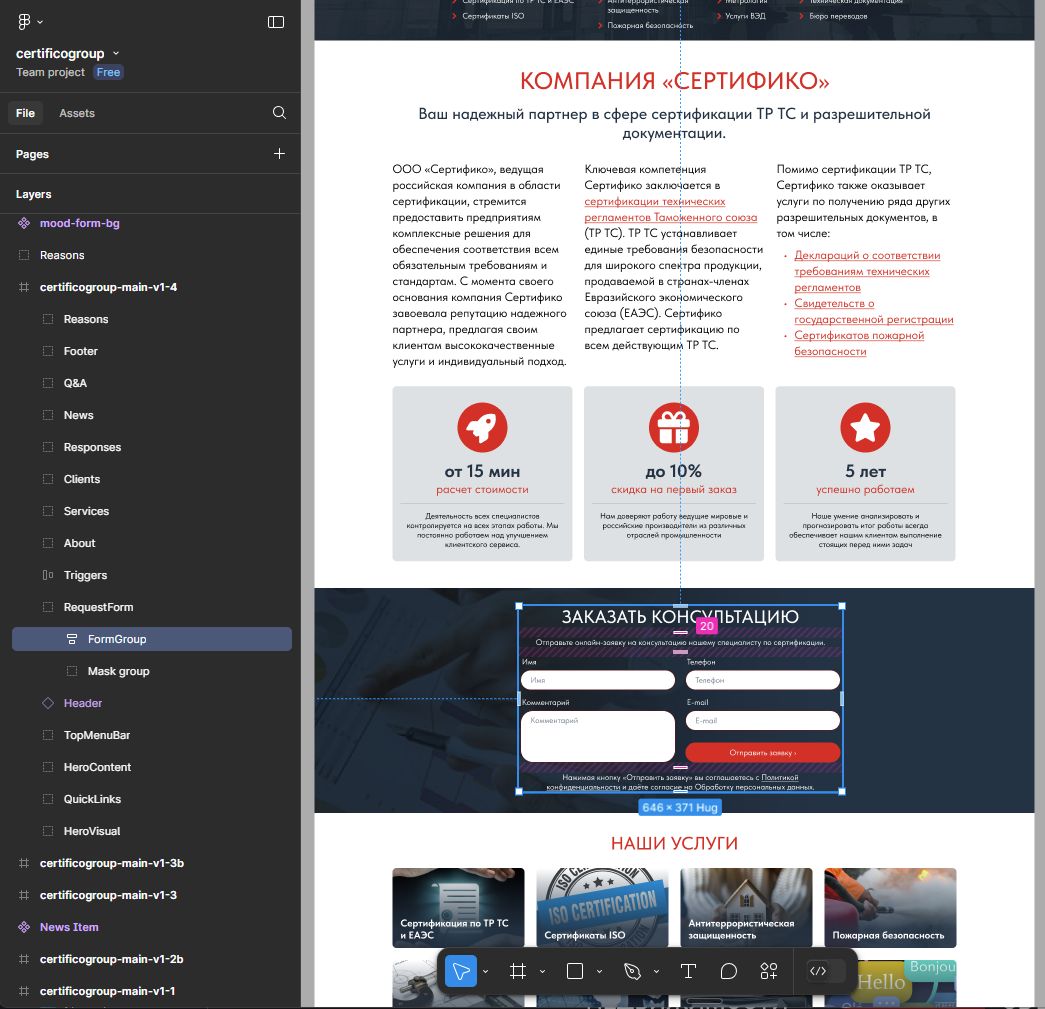Select the certificogroup-main-v1-1 frame layer
Screen dimensions: 1045x1009
coord(107,991)
